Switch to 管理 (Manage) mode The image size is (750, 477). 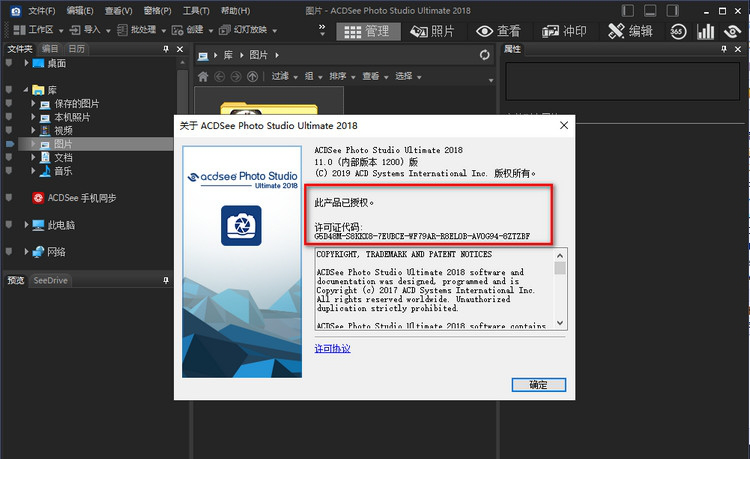367,32
